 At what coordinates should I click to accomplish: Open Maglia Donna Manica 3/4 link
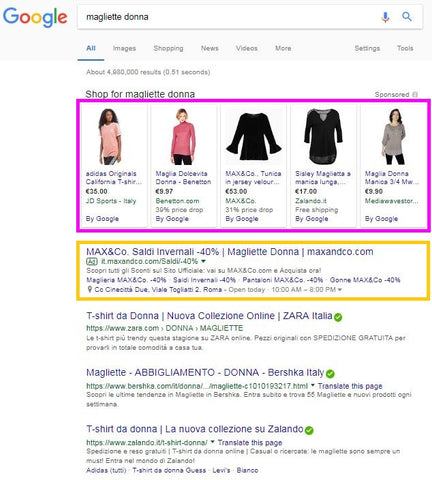pos(392,178)
